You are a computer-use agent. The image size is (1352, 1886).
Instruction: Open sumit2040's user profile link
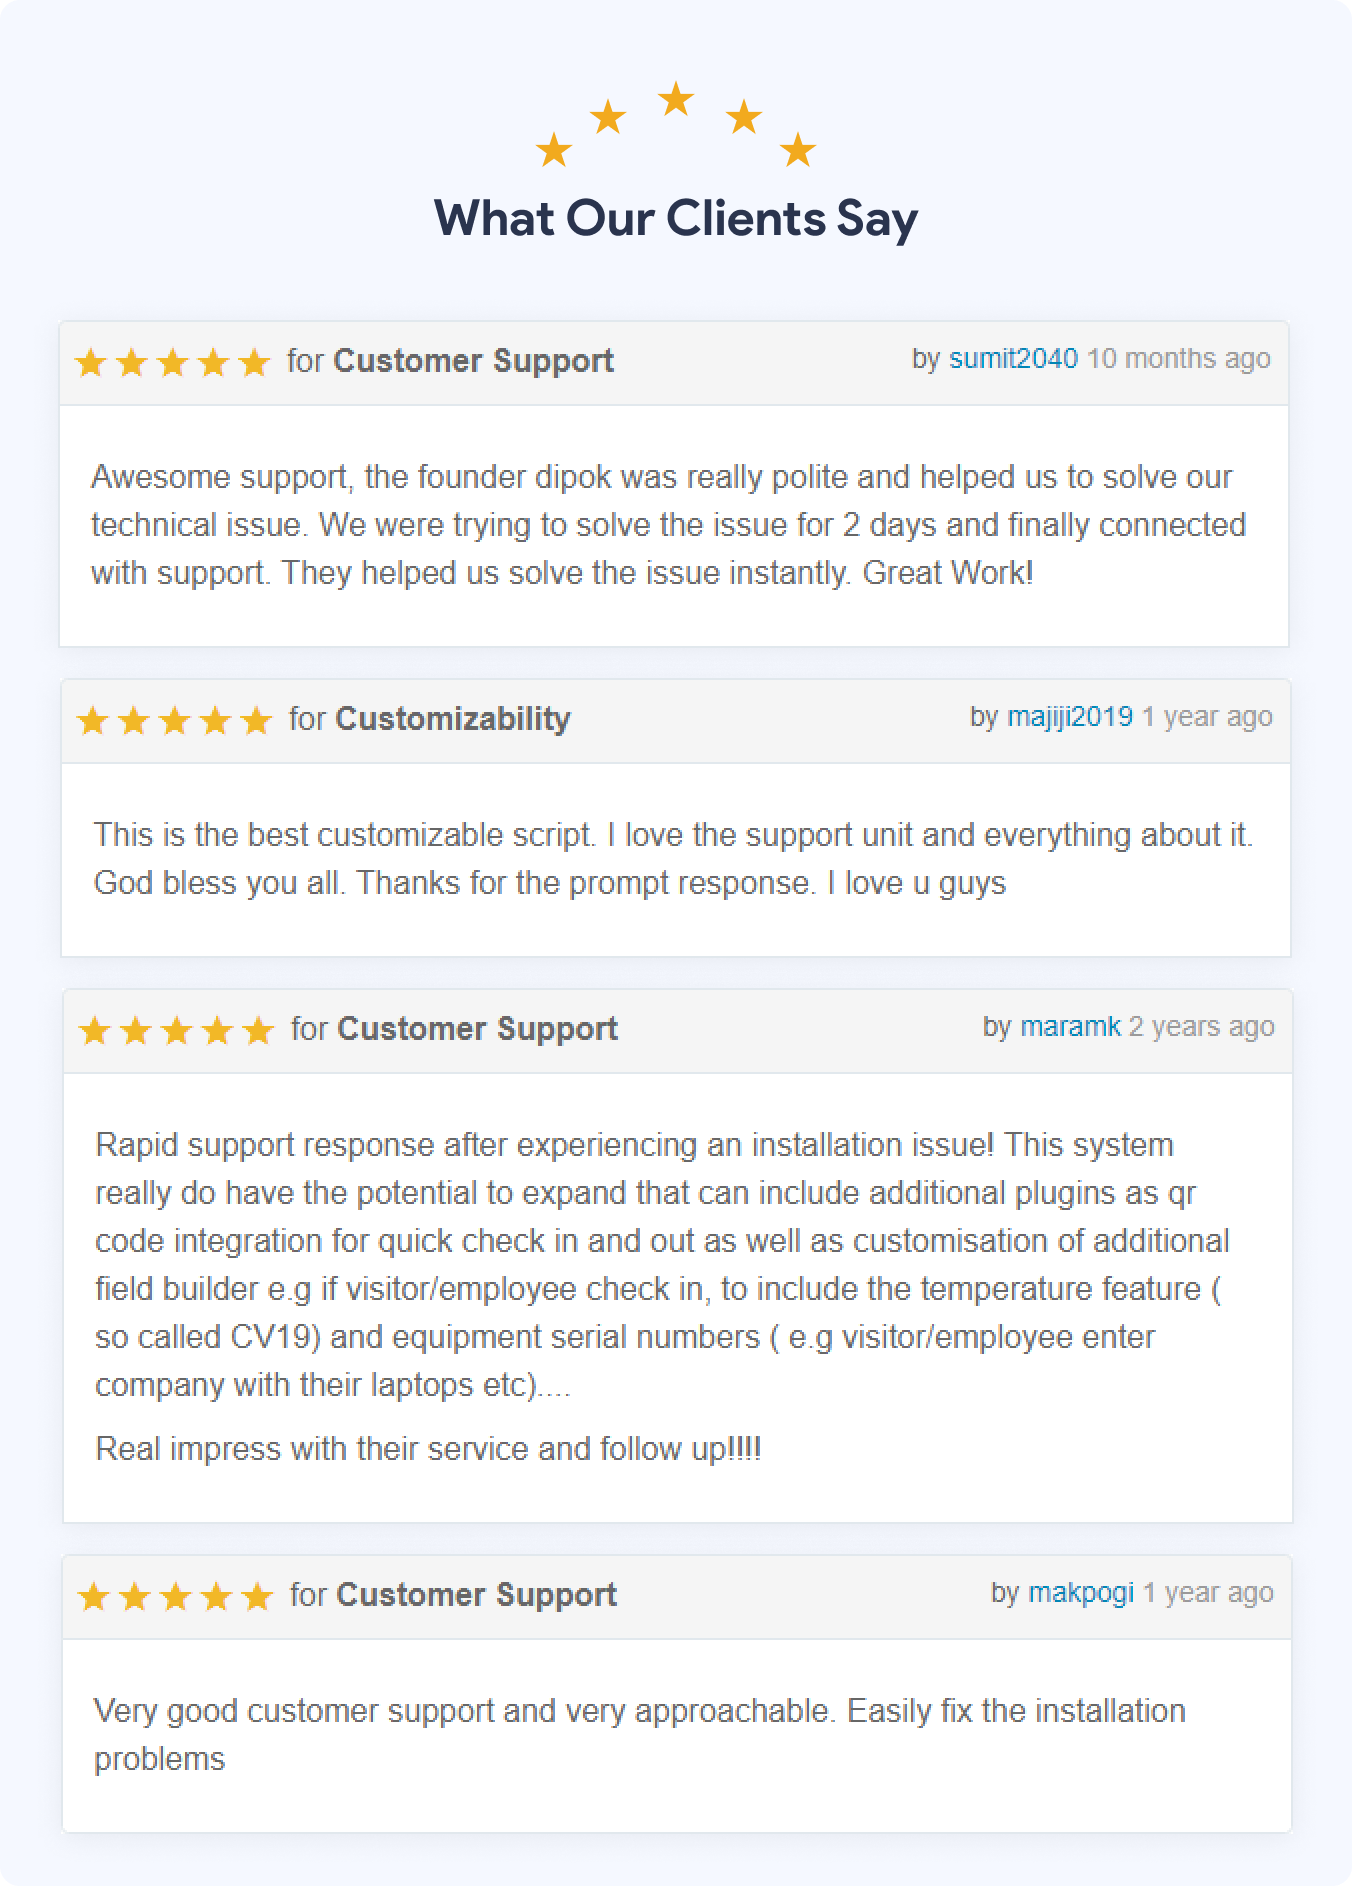tap(1013, 359)
